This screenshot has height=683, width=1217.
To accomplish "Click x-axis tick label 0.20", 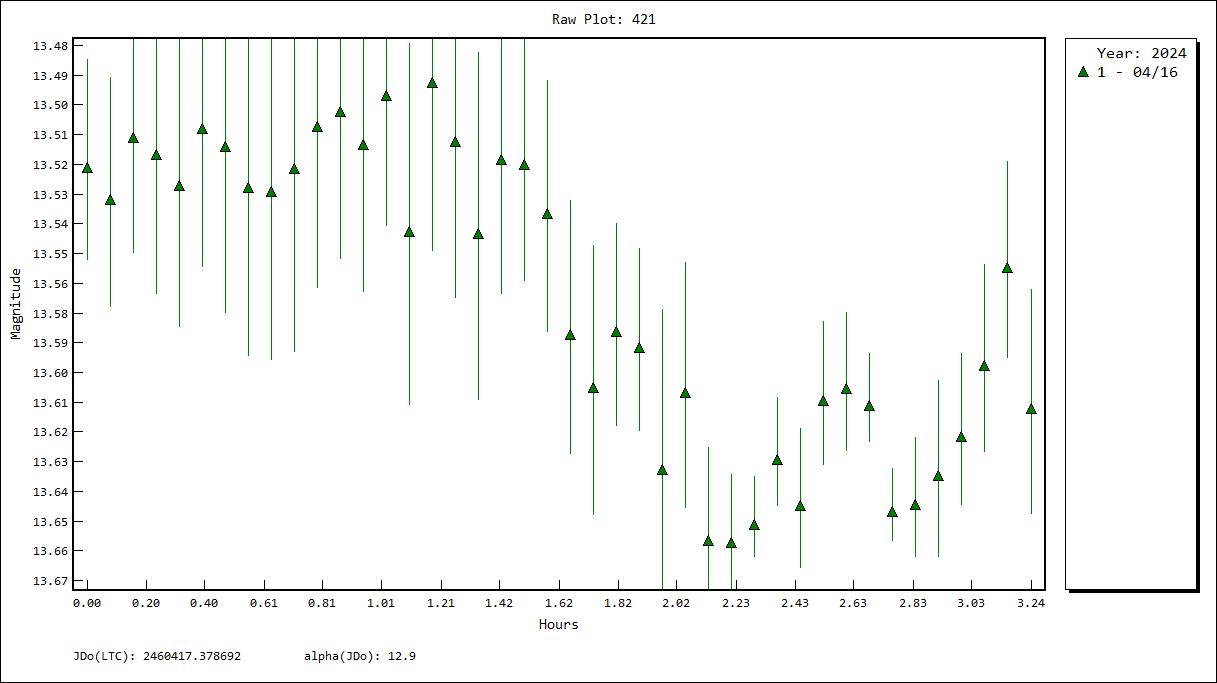I will coord(146,603).
